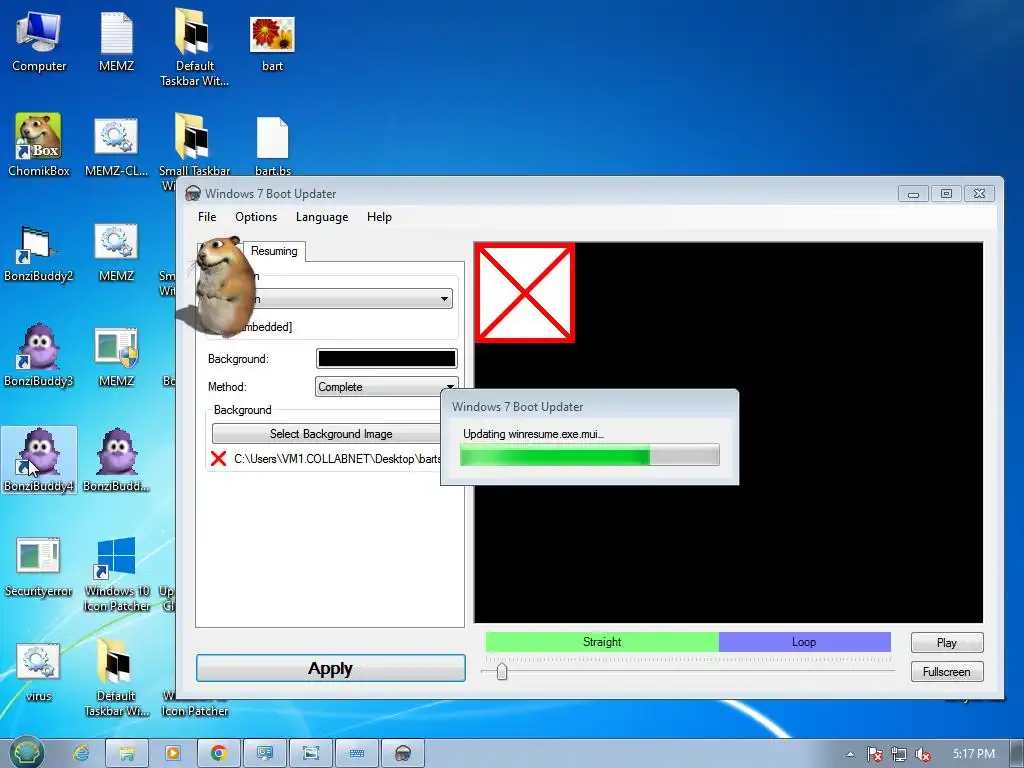Select the Loop animation segment

805,642
